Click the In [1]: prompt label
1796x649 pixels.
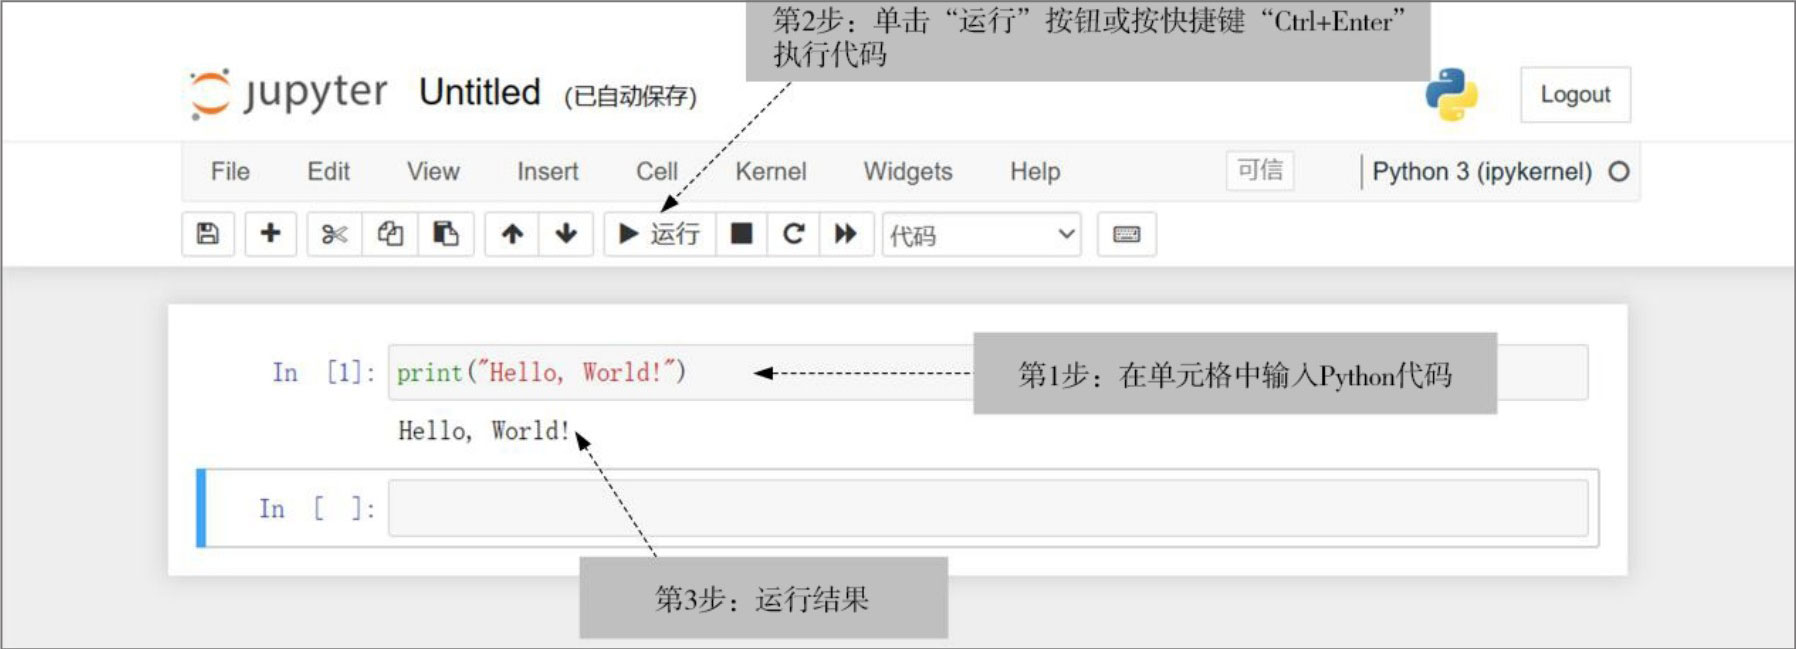click(x=323, y=373)
